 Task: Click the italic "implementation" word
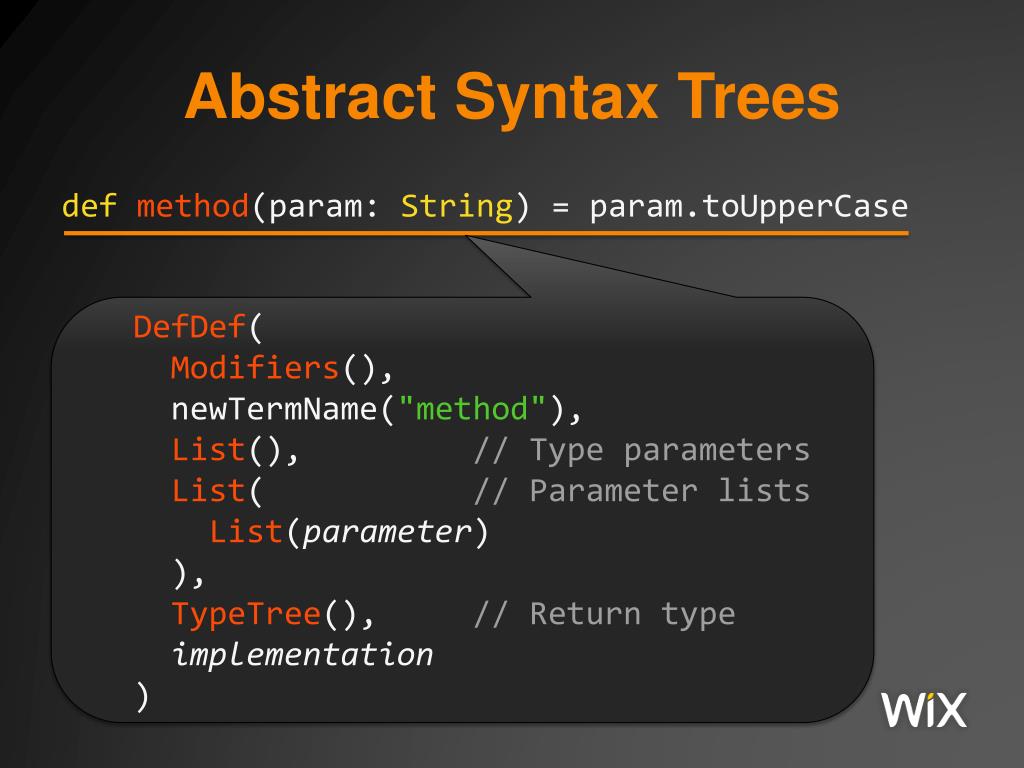[x=302, y=655]
